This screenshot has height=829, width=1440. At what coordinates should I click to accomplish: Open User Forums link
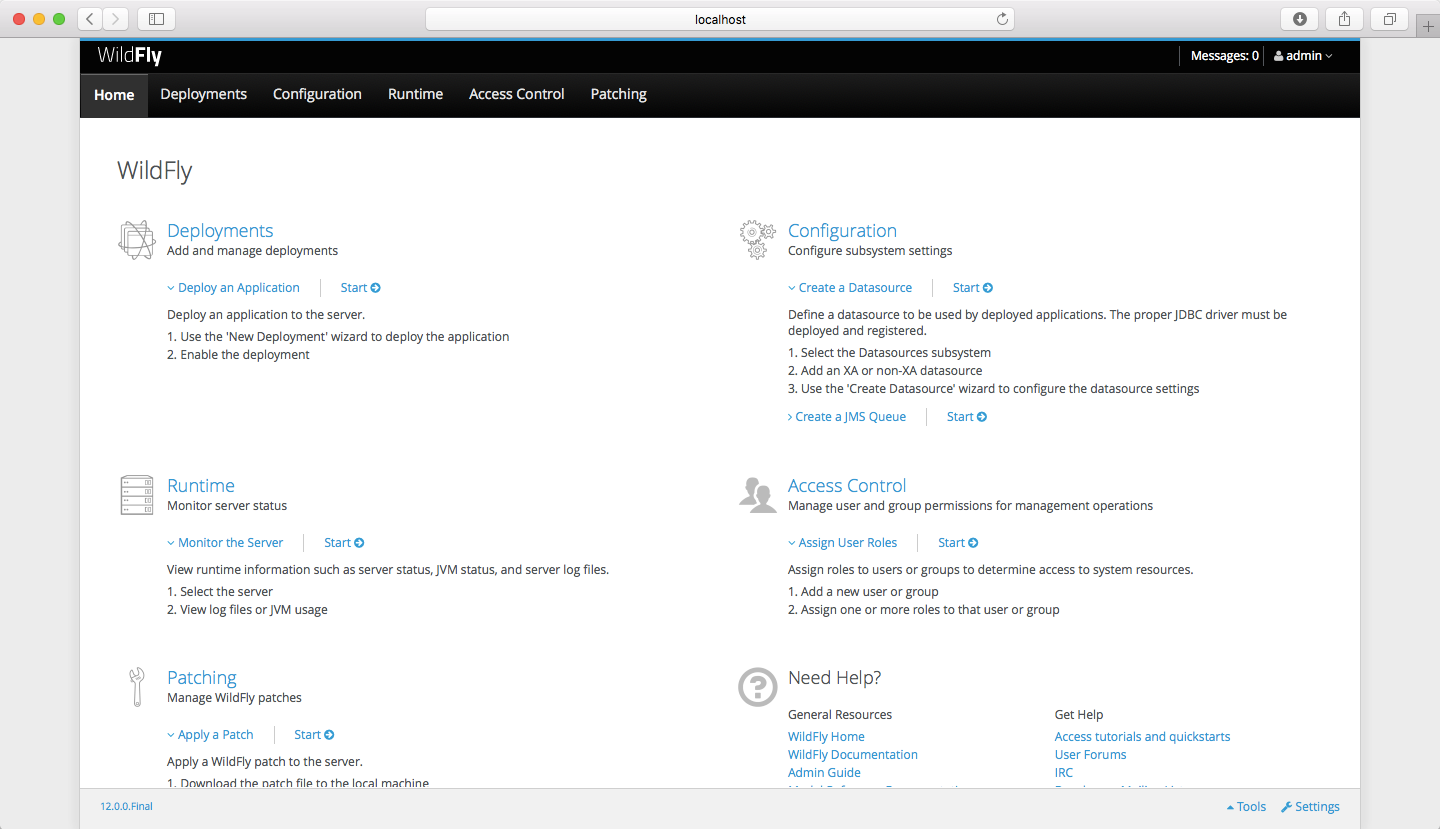[x=1090, y=755]
